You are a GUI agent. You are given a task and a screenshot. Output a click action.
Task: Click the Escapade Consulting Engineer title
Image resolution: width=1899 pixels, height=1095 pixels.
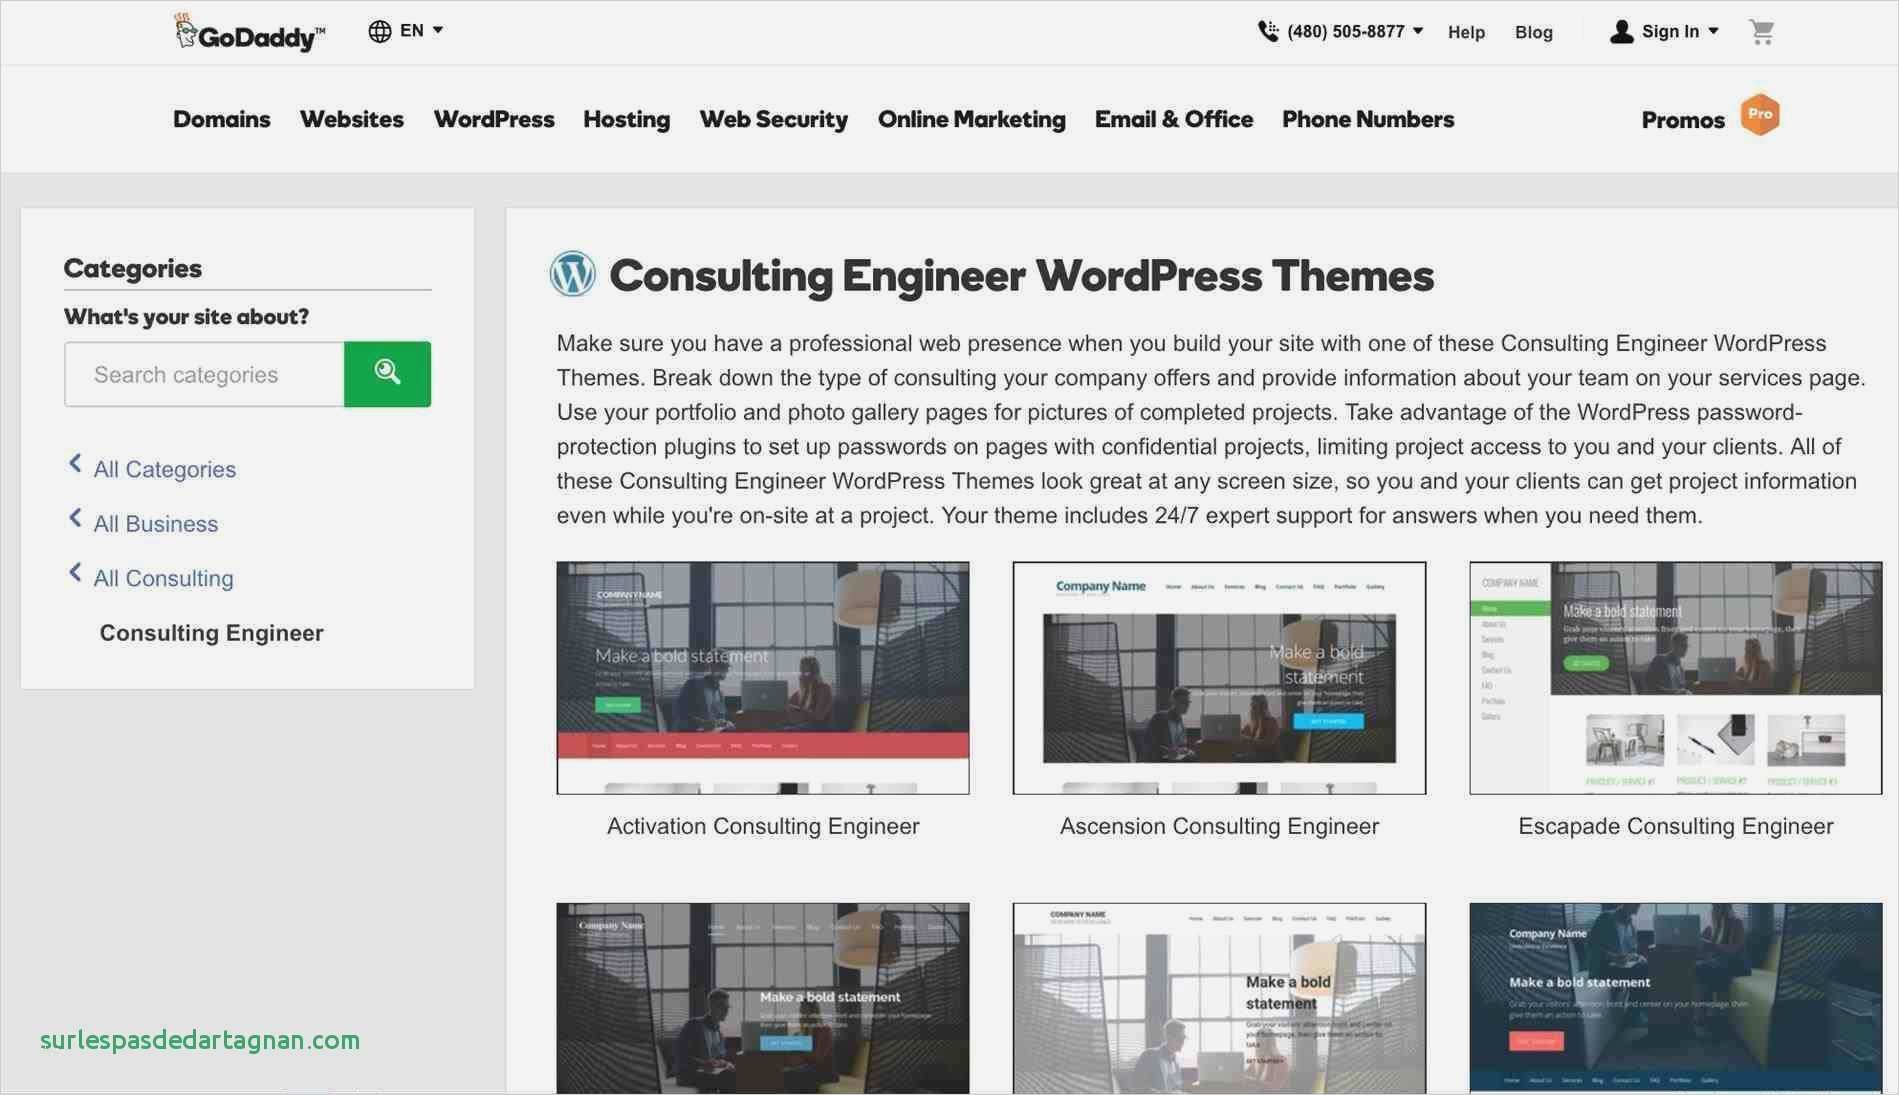(x=1676, y=826)
